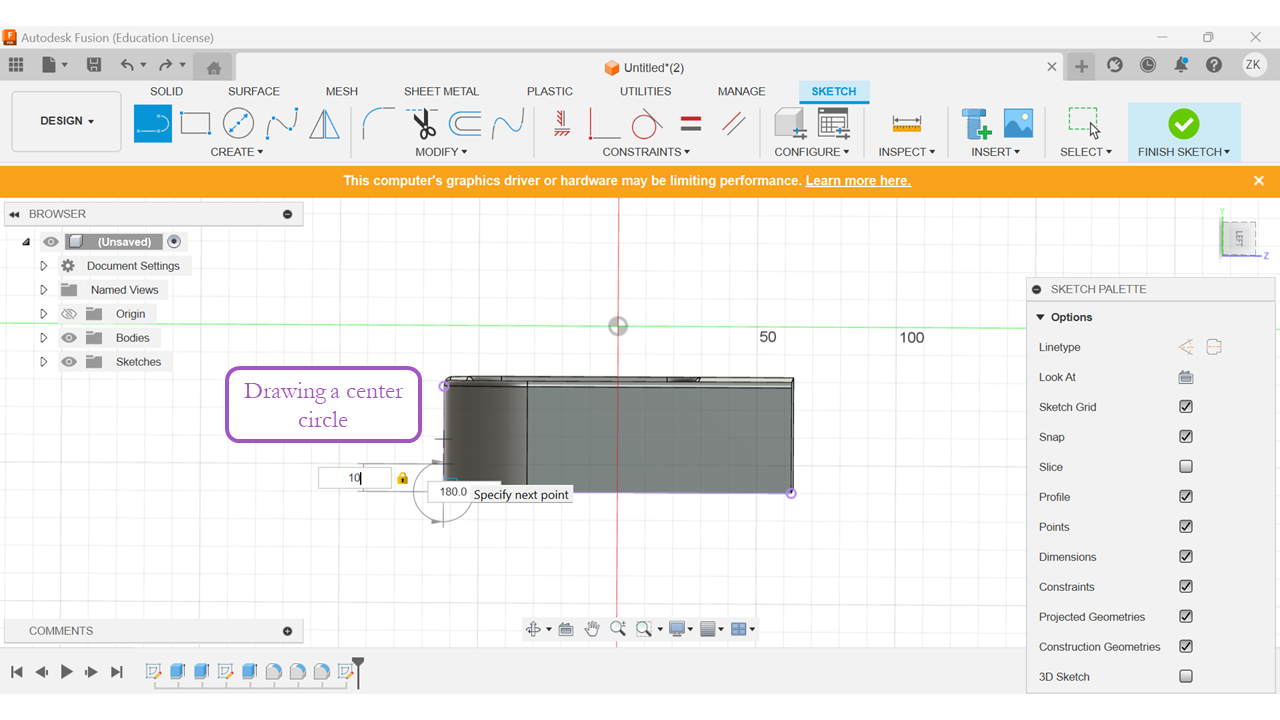1280x720 pixels.
Task: Select the Parallel constraint icon
Action: click(734, 124)
